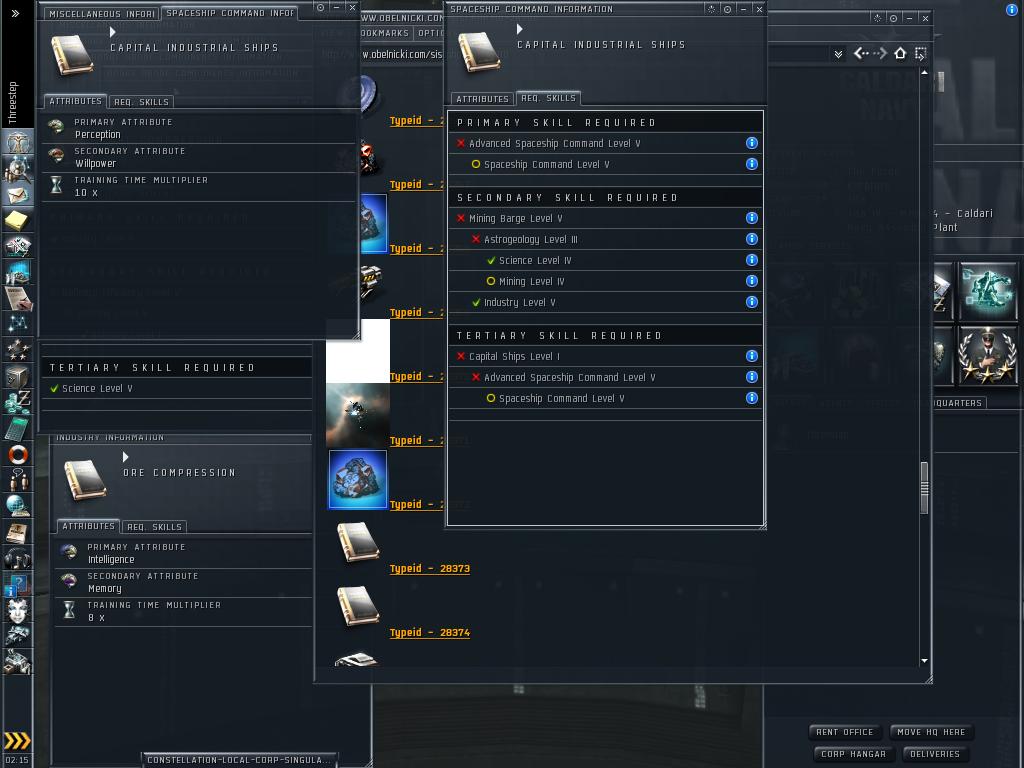
Task: Show info for Mining Level IV
Action: [x=752, y=281]
